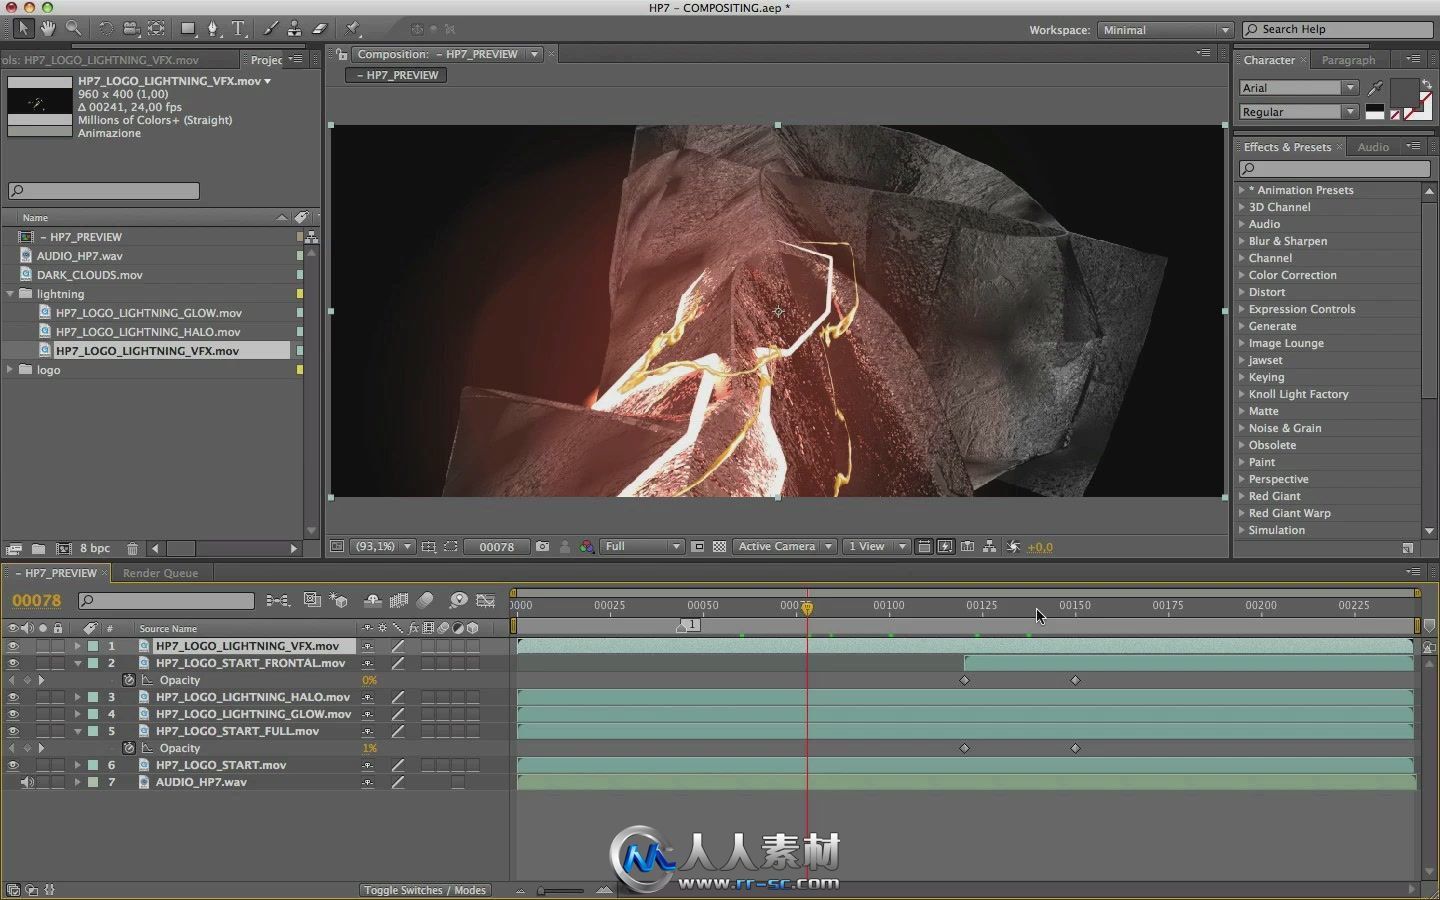
Task: Toggle stopwatch for layer 2 Opacity
Action: coord(129,680)
